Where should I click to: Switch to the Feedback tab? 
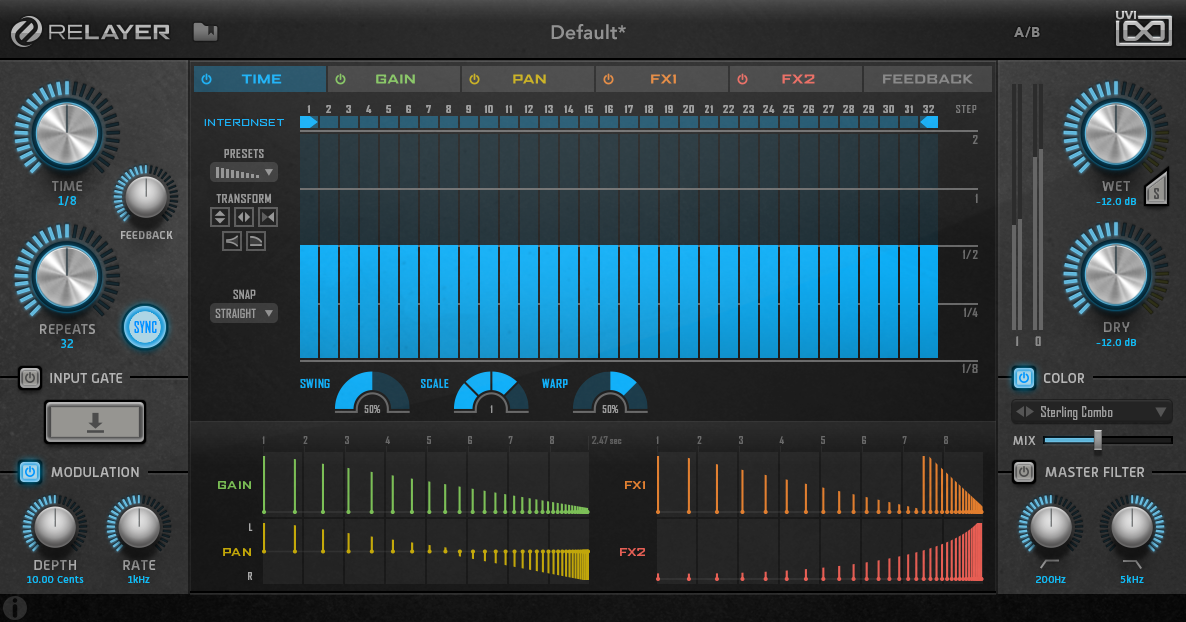(927, 79)
